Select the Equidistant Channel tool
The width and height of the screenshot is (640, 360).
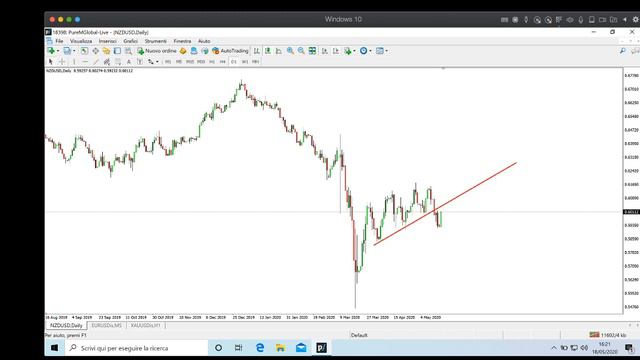tap(107, 62)
